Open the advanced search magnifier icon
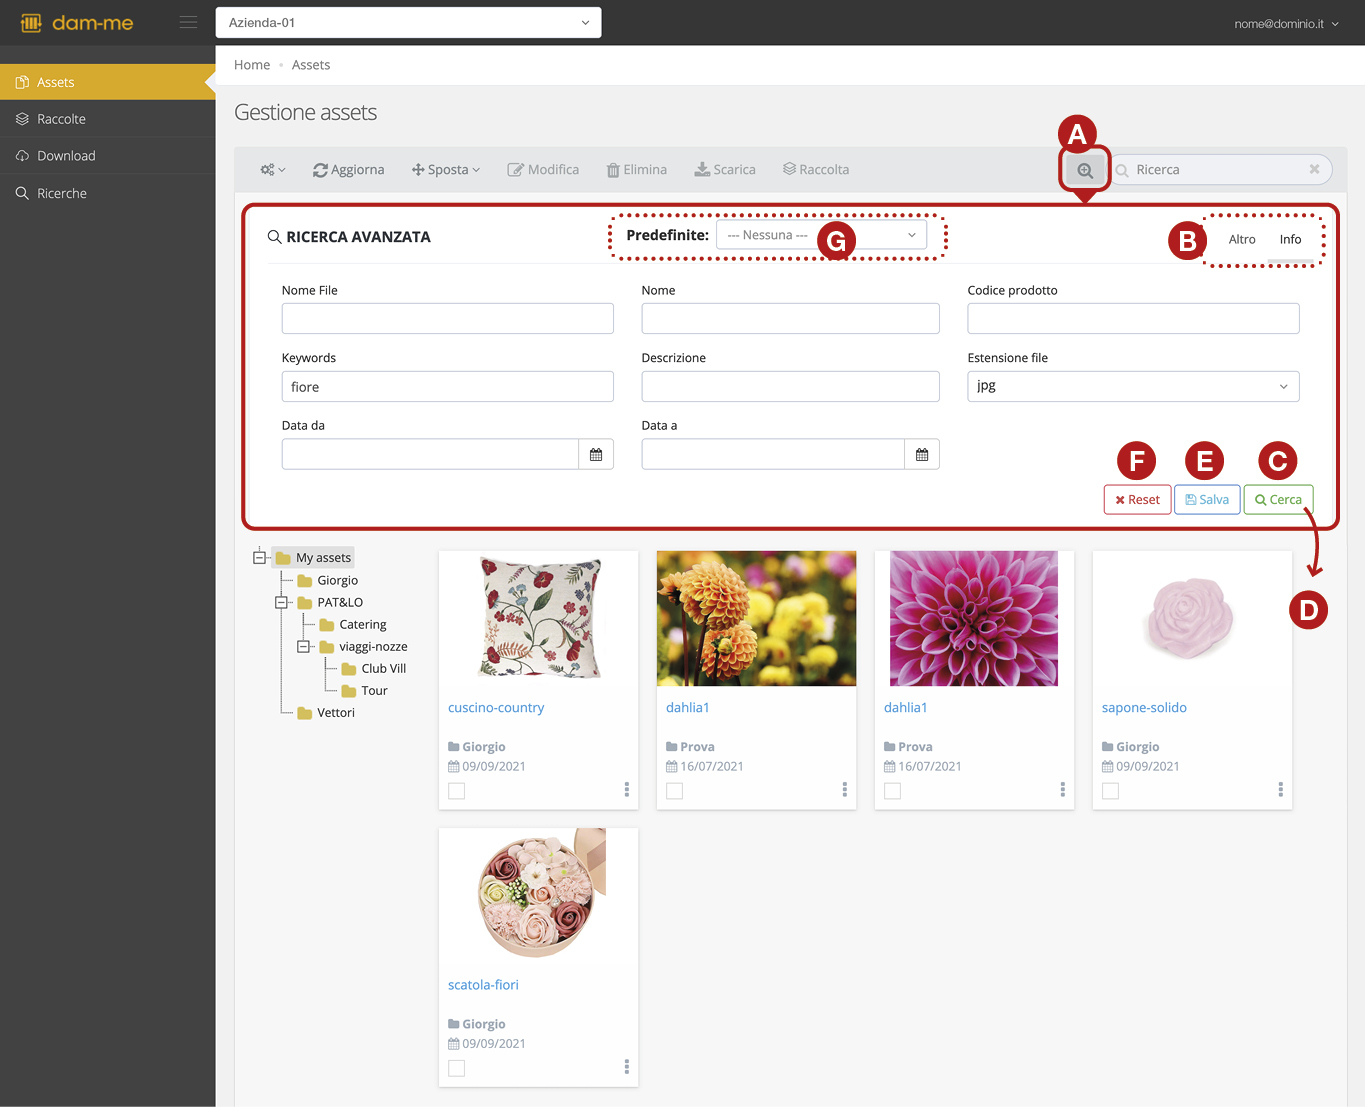The width and height of the screenshot is (1365, 1107). point(1085,170)
